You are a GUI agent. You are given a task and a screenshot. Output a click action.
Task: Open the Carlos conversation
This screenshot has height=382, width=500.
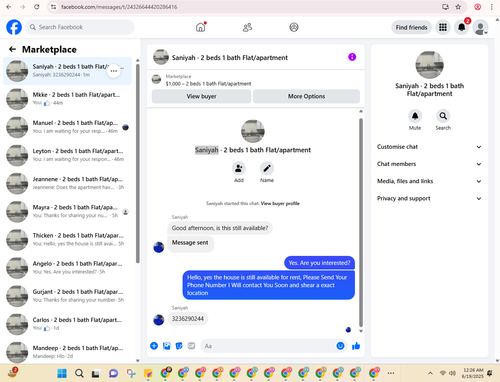click(x=67, y=324)
